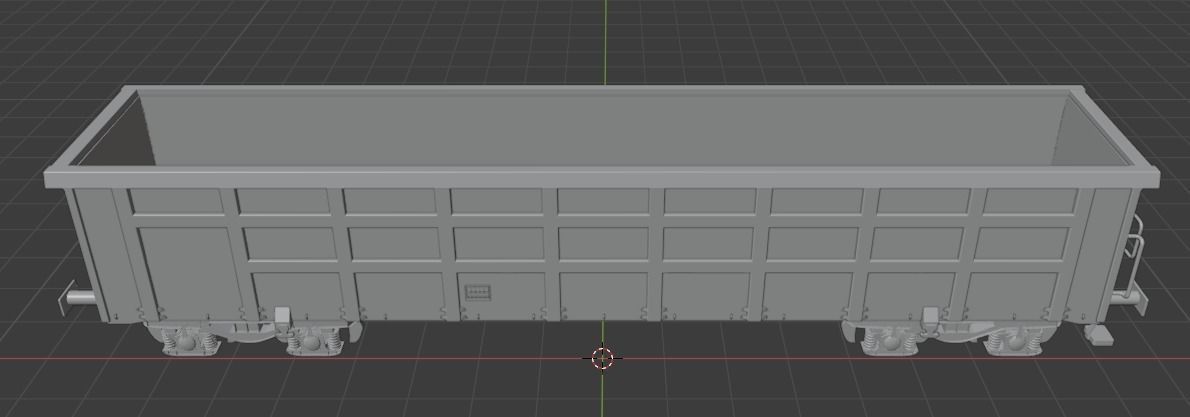Click the 3D cursor at the origin

(603, 358)
